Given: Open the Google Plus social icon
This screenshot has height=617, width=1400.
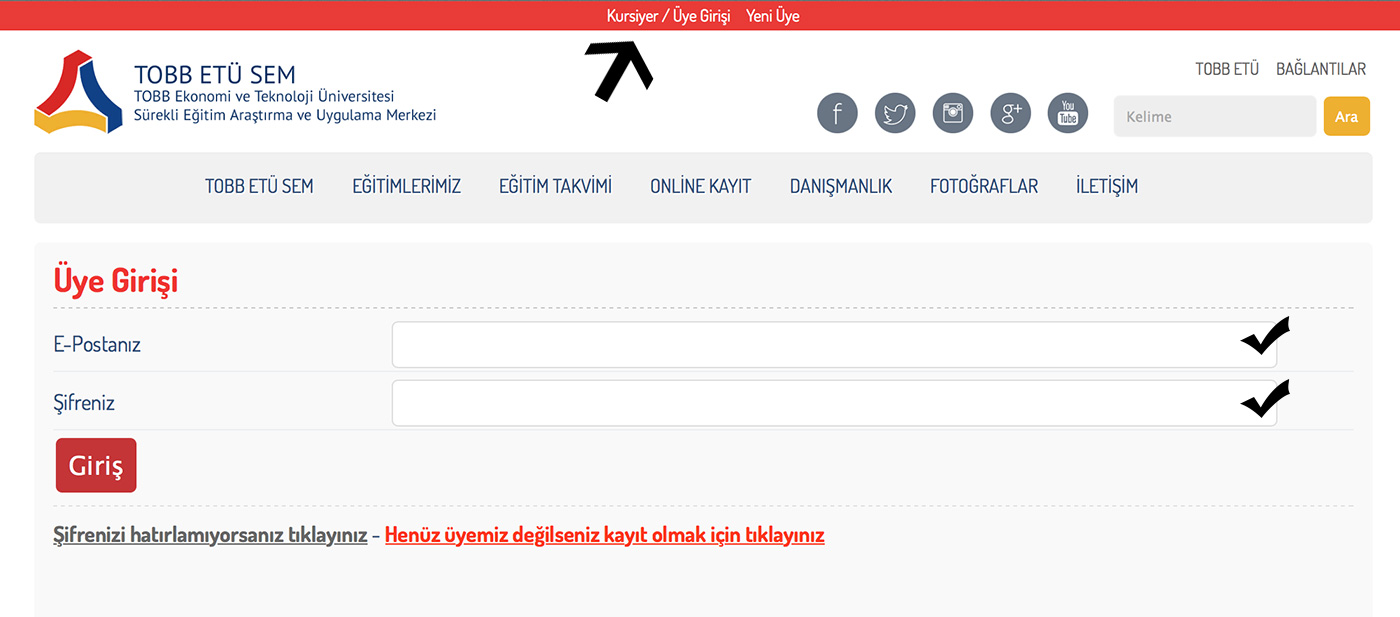Looking at the screenshot, I should point(1010,113).
